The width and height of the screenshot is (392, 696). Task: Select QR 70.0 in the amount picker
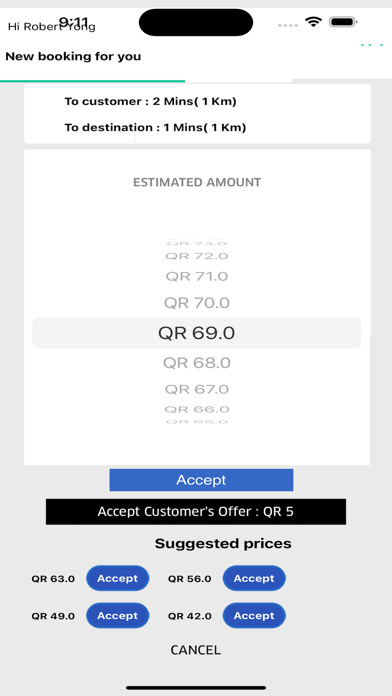pos(197,303)
